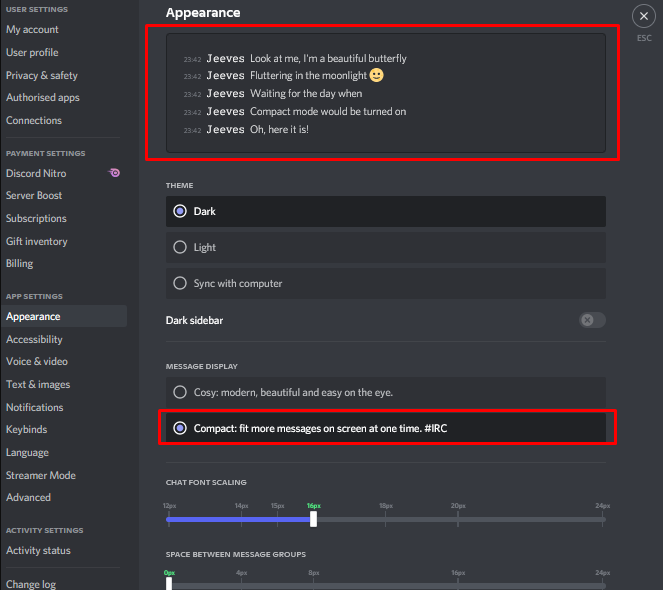Click the chat font scaling slider handle
The image size is (663, 590).
pyautogui.click(x=314, y=519)
